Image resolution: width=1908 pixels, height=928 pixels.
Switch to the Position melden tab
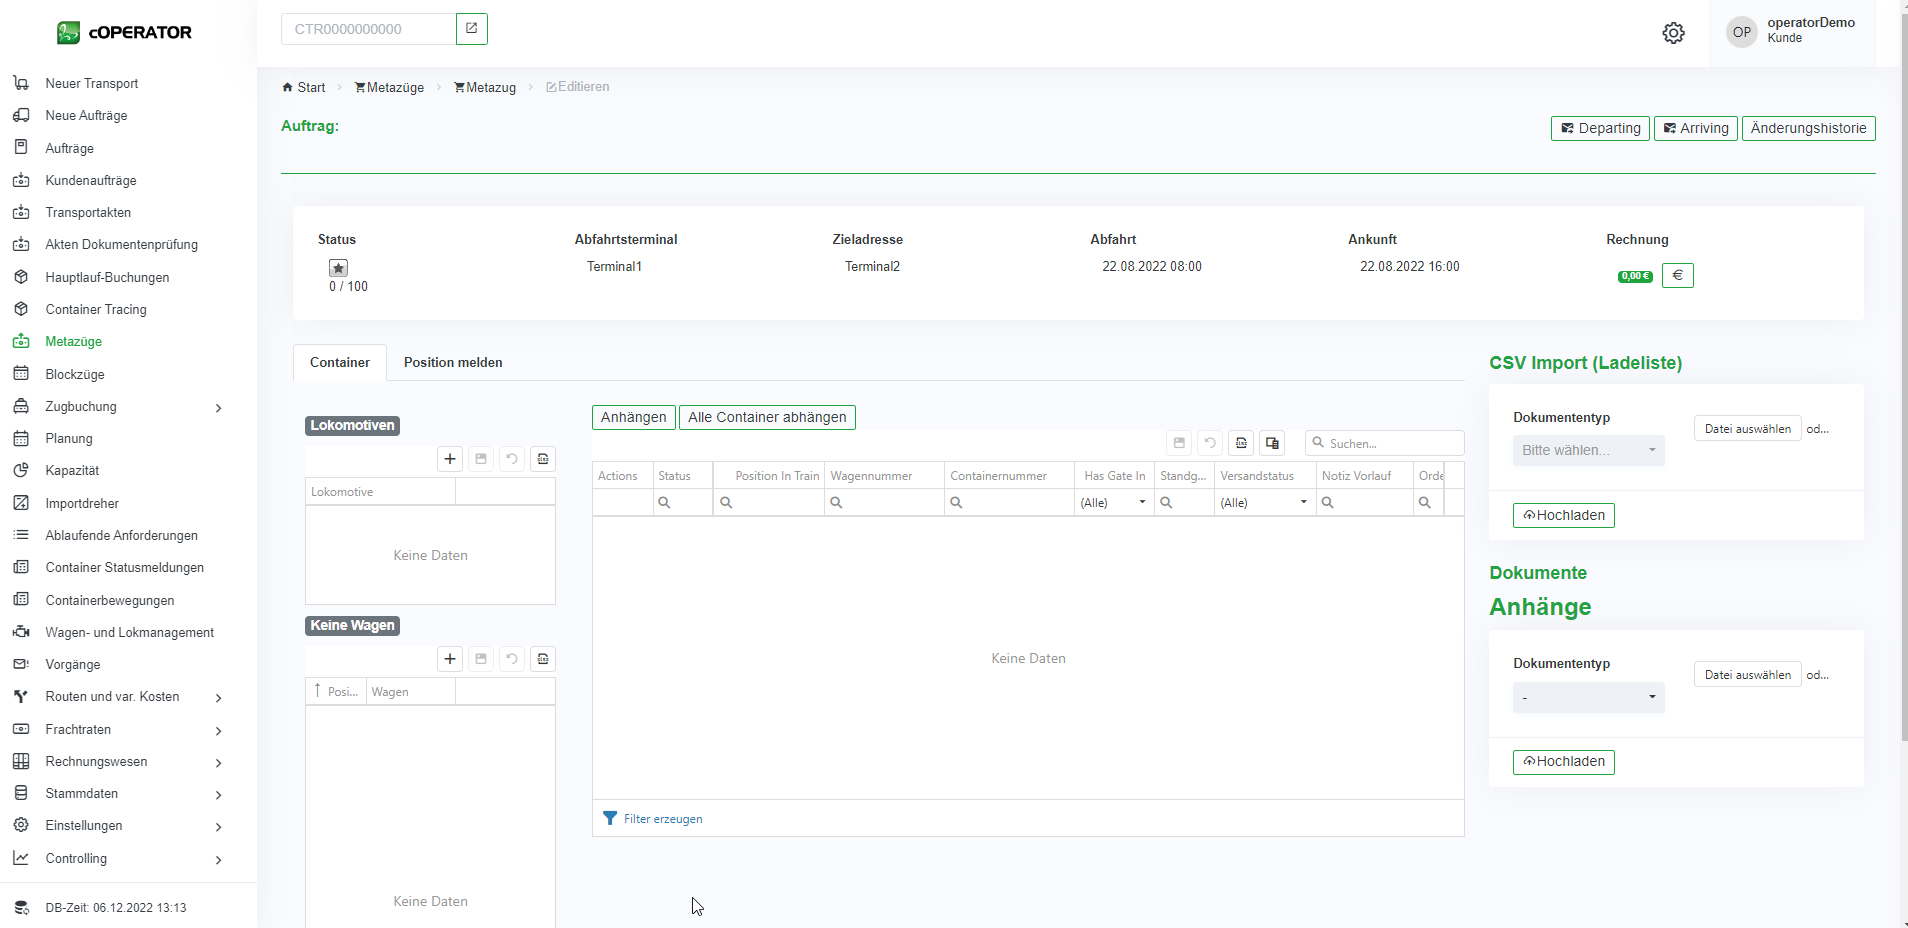pos(453,363)
